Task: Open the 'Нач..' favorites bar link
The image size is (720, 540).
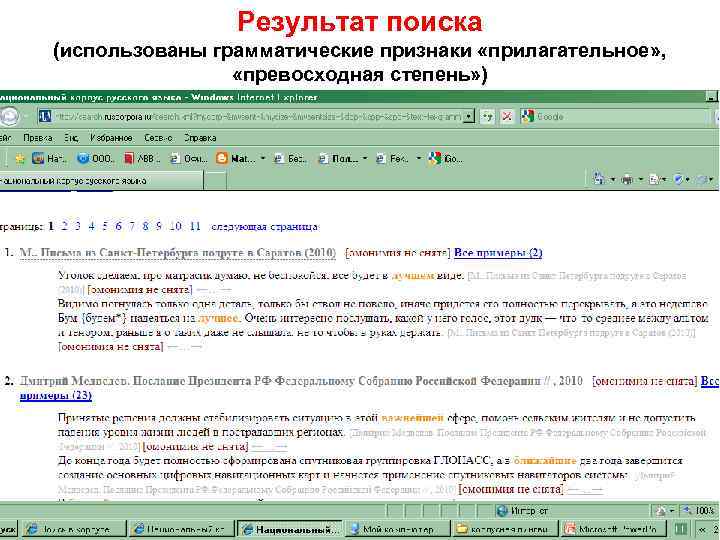Action: click(49, 159)
